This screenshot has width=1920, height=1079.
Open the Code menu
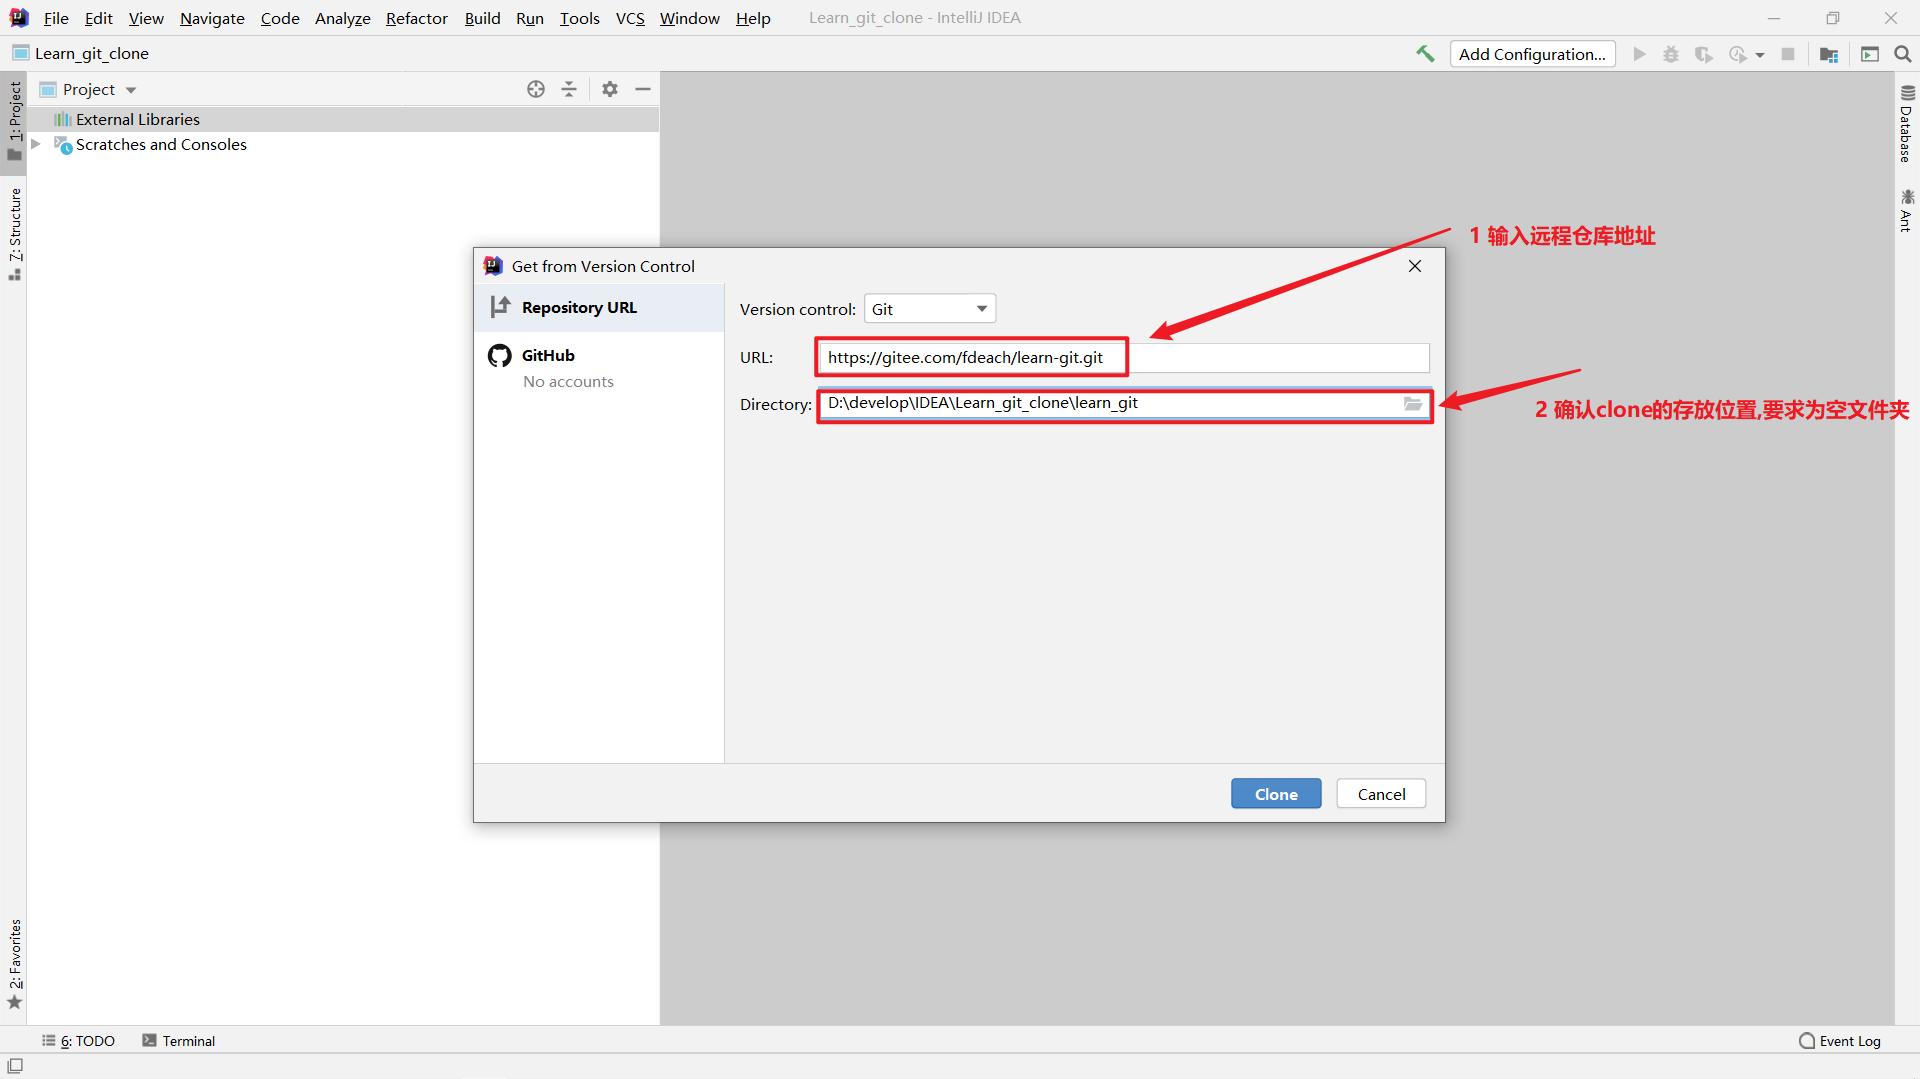tap(280, 18)
